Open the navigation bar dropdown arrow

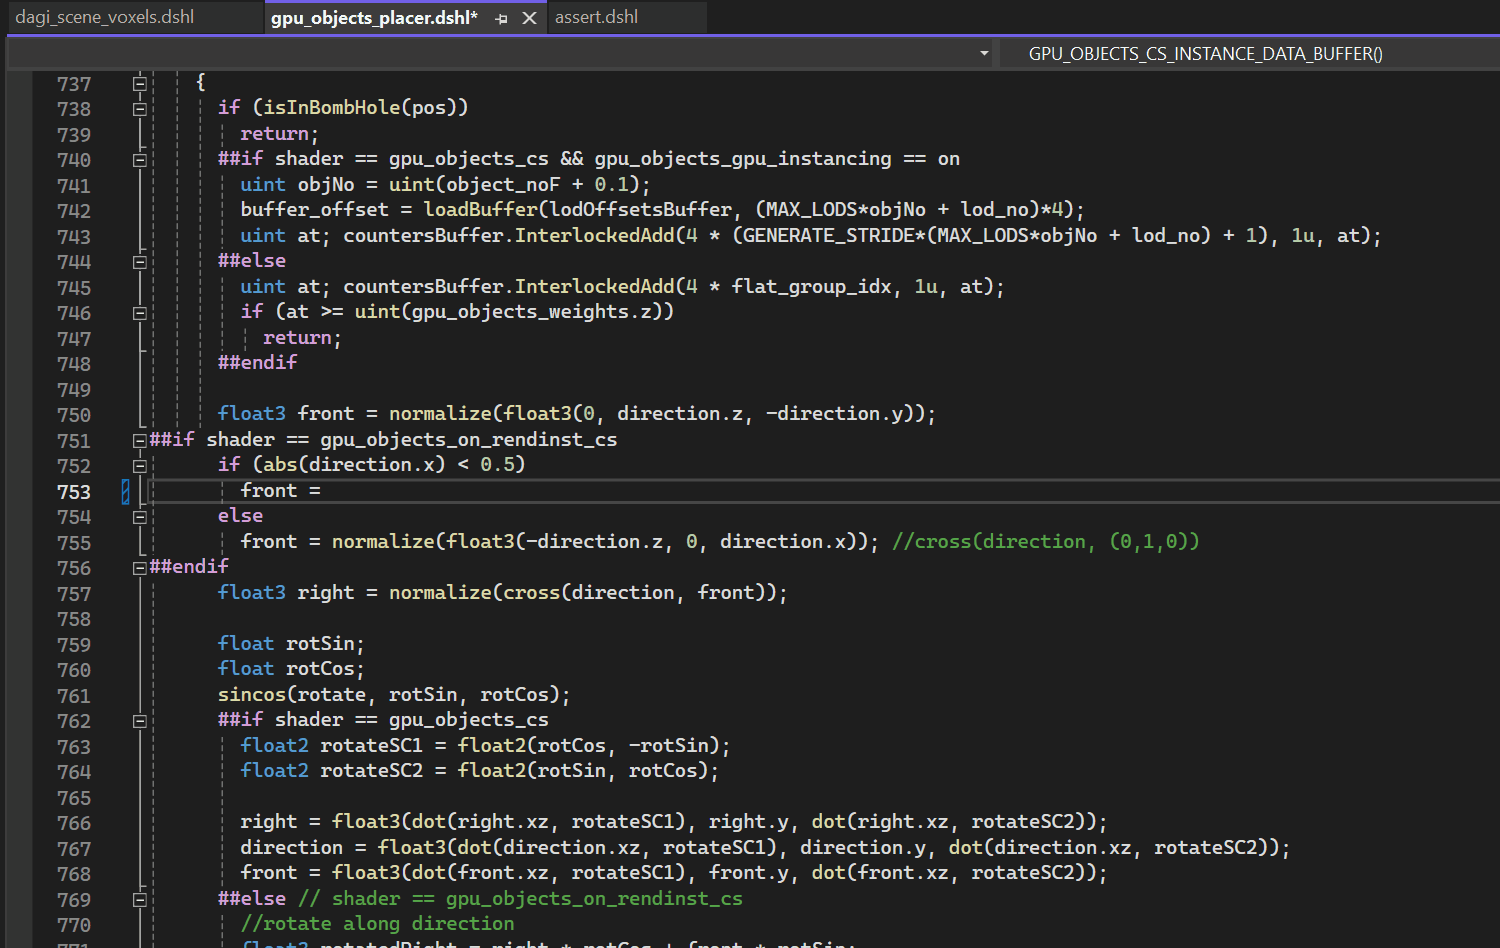coord(983,53)
